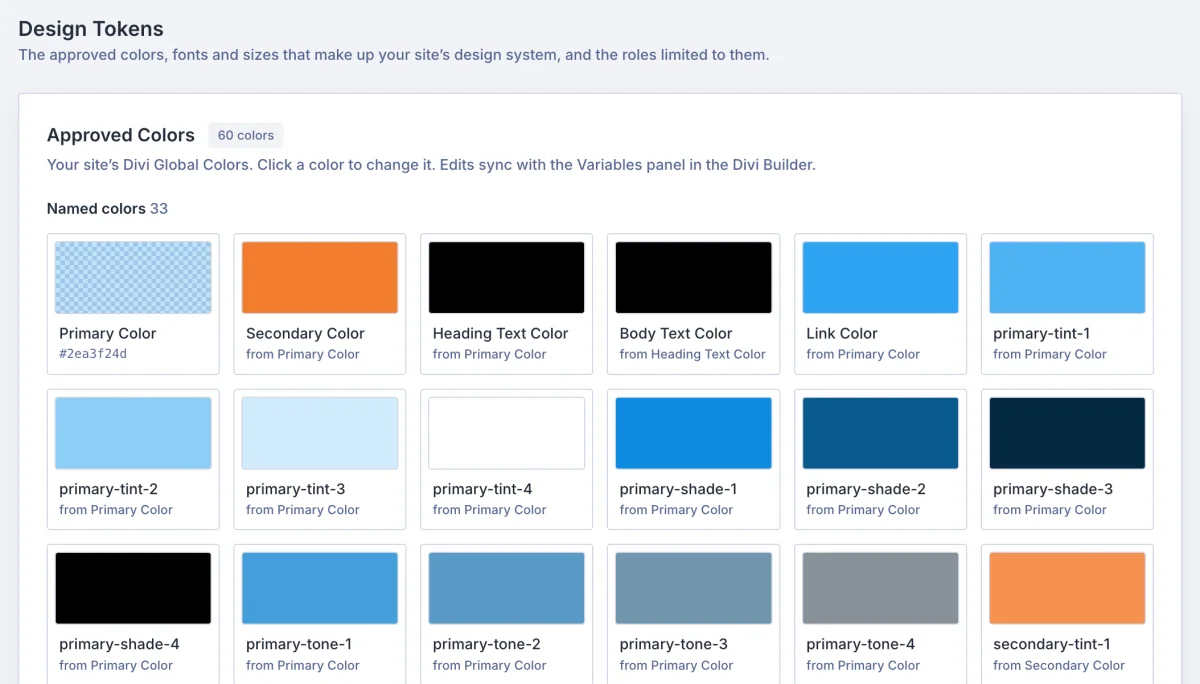This screenshot has height=684, width=1200.
Task: Click the 60 colors count badge
Action: [x=246, y=135]
